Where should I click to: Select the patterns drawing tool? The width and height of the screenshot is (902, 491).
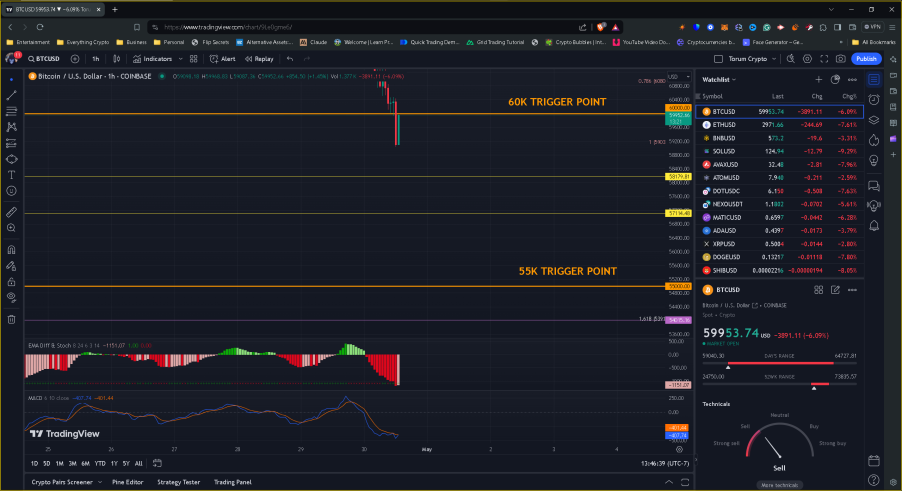11,127
